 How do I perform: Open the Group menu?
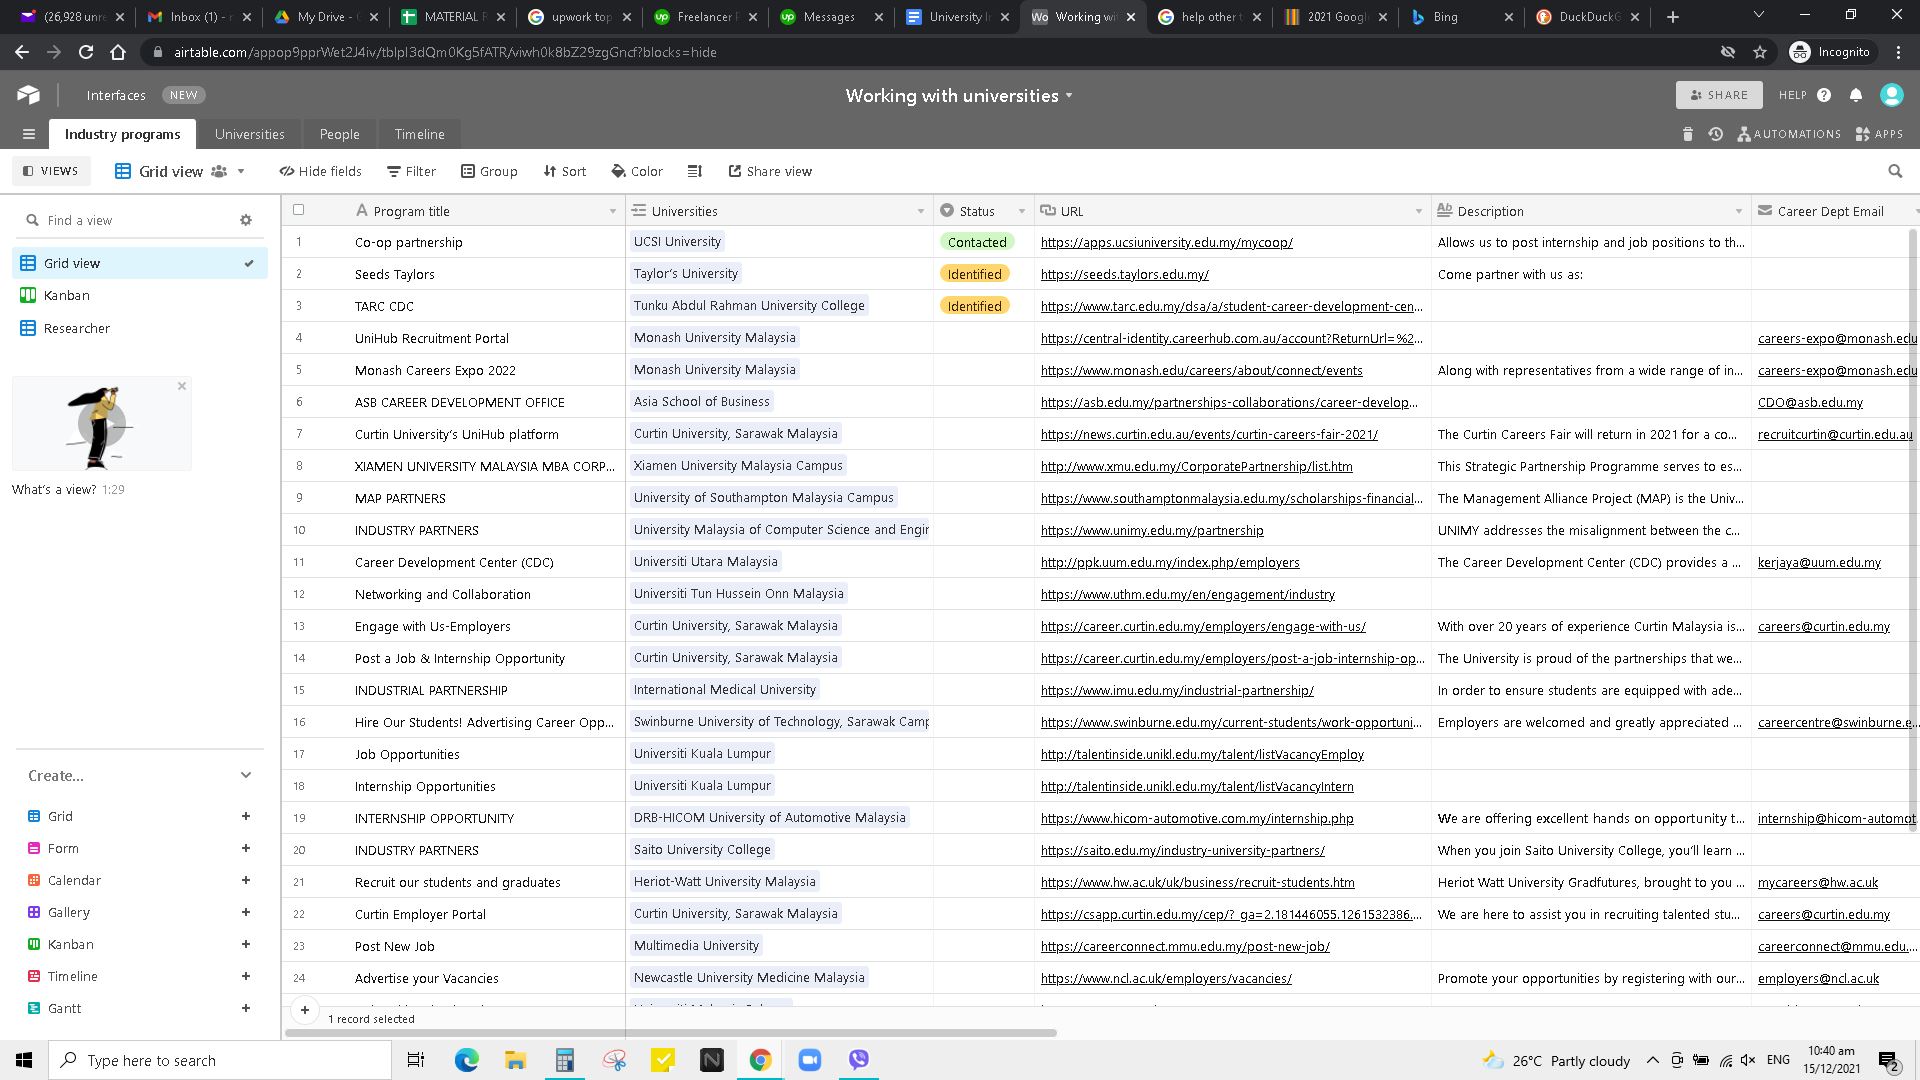point(489,171)
